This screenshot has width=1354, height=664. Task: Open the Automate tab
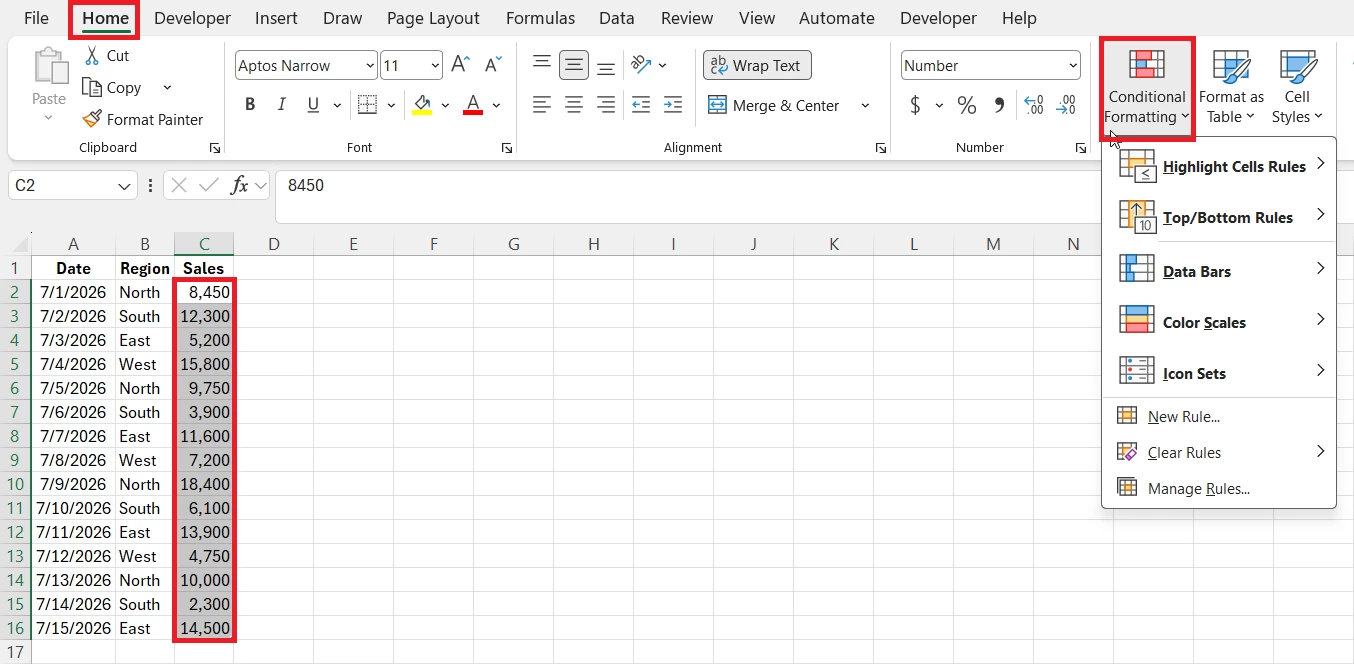click(837, 18)
